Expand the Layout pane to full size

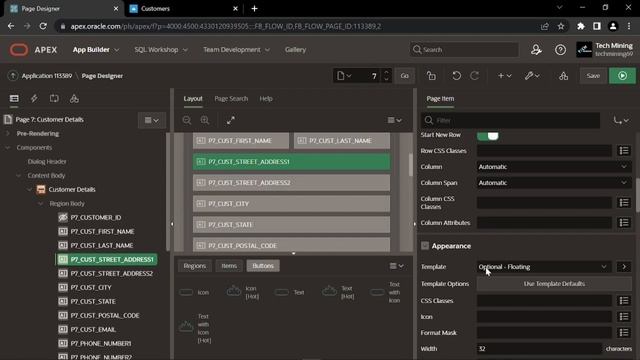(231, 120)
